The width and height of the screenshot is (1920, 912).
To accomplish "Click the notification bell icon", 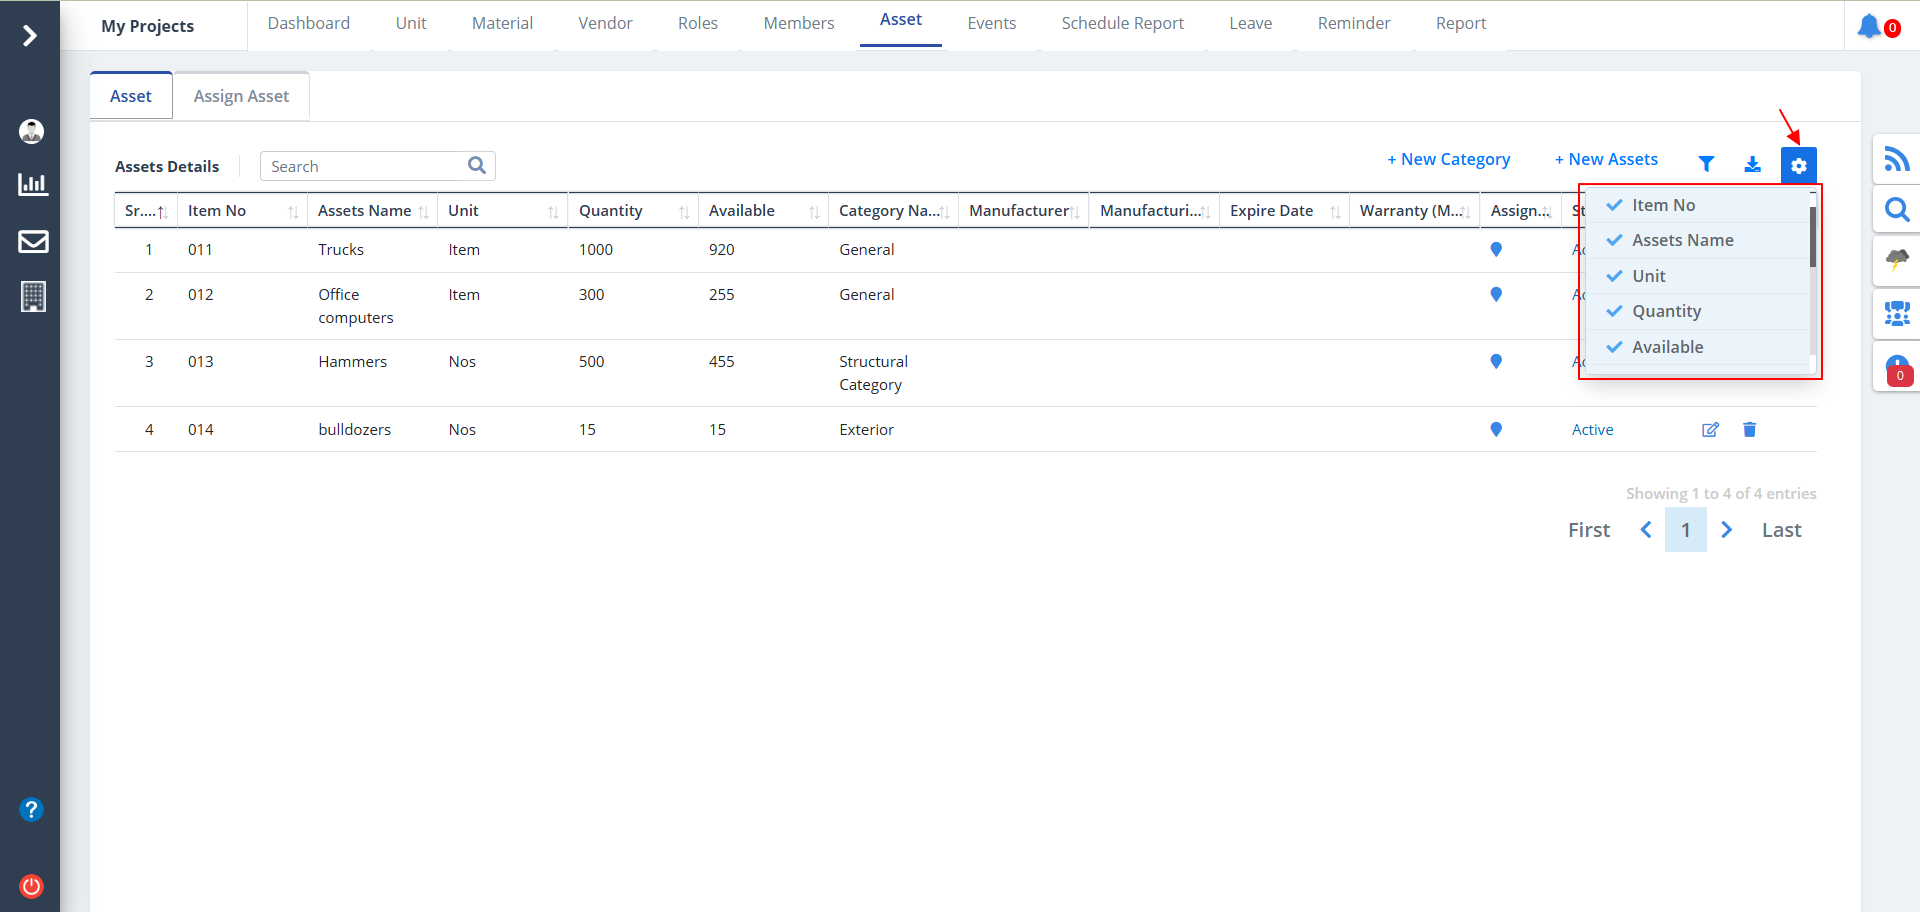I will 1868,26.
